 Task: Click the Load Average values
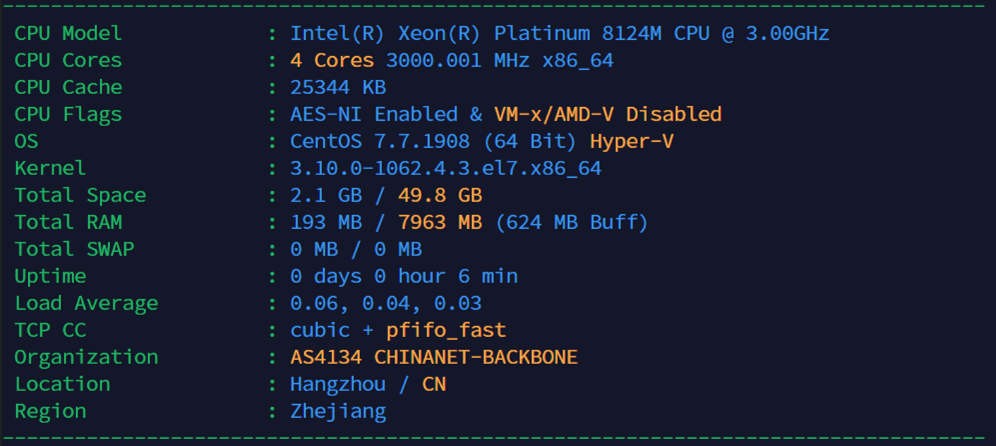(x=386, y=303)
